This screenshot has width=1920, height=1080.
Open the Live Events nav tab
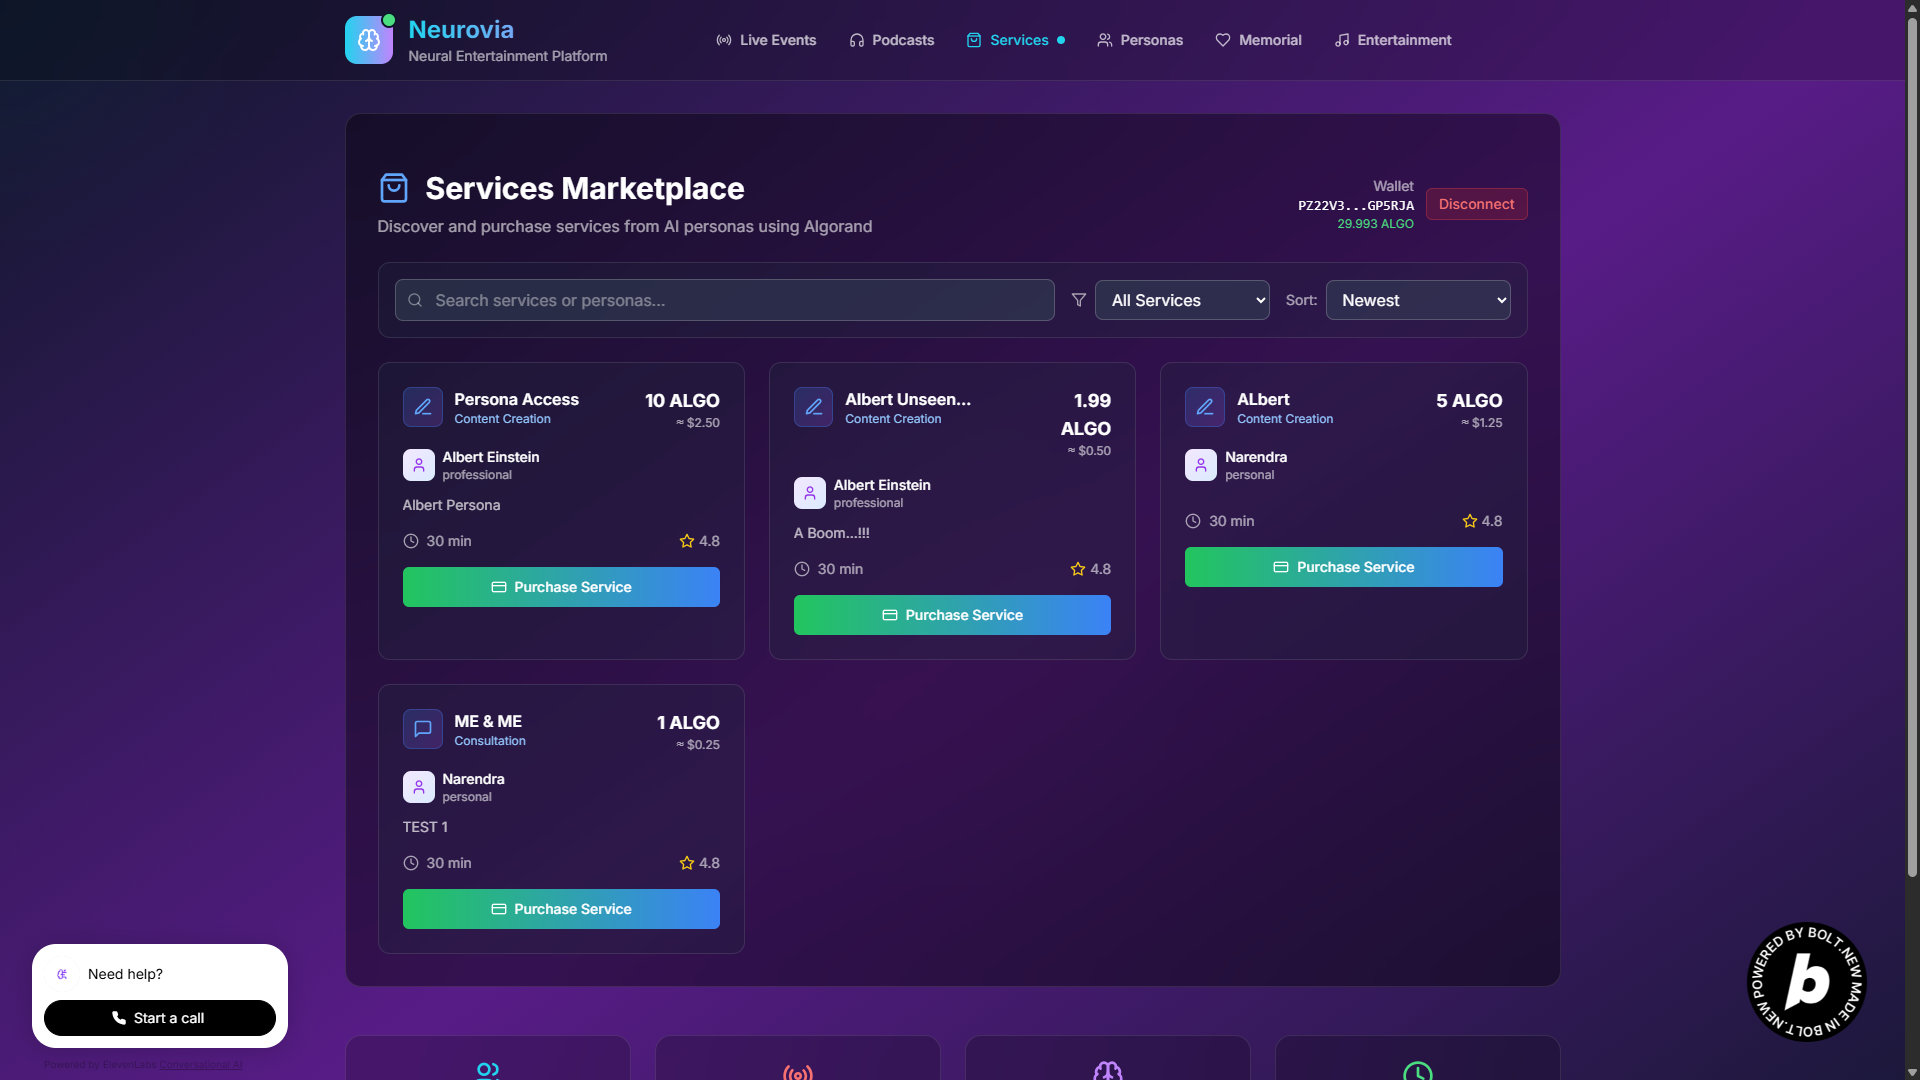[x=766, y=40]
